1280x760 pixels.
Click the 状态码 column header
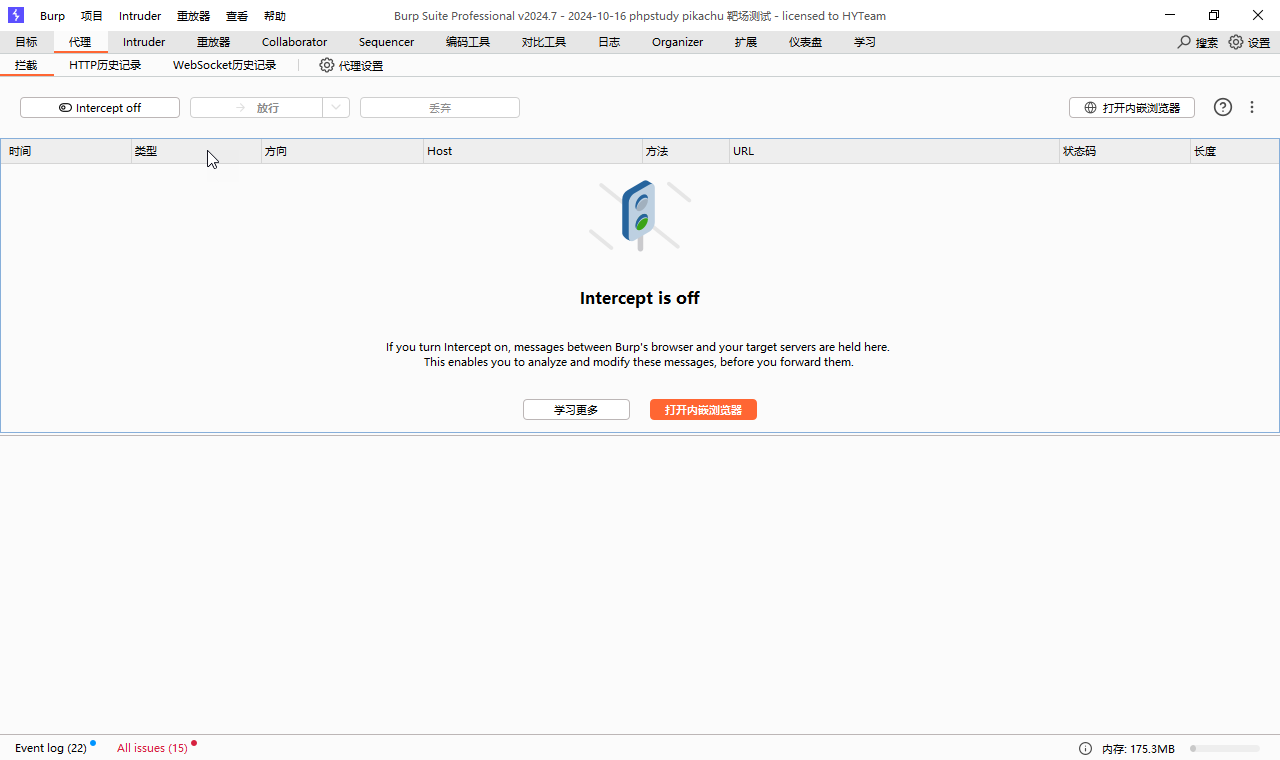1124,151
